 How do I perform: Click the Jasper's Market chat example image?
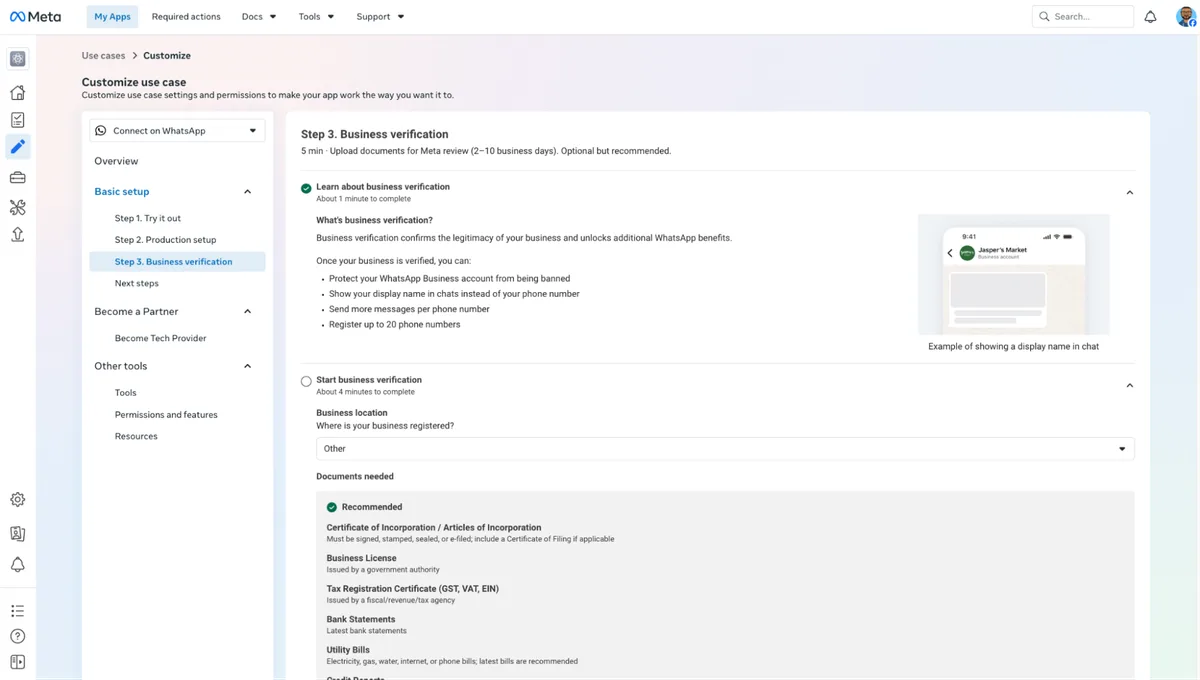(1013, 274)
